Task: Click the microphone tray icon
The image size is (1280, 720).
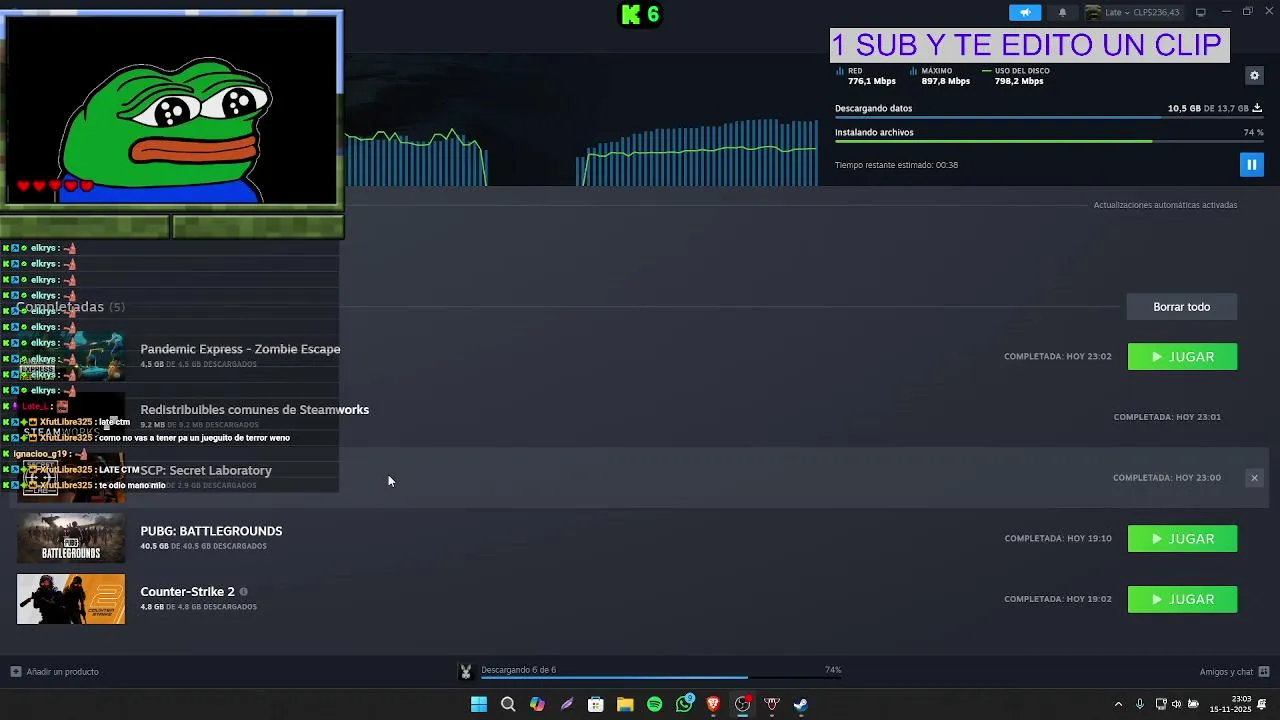Action: tap(1139, 704)
